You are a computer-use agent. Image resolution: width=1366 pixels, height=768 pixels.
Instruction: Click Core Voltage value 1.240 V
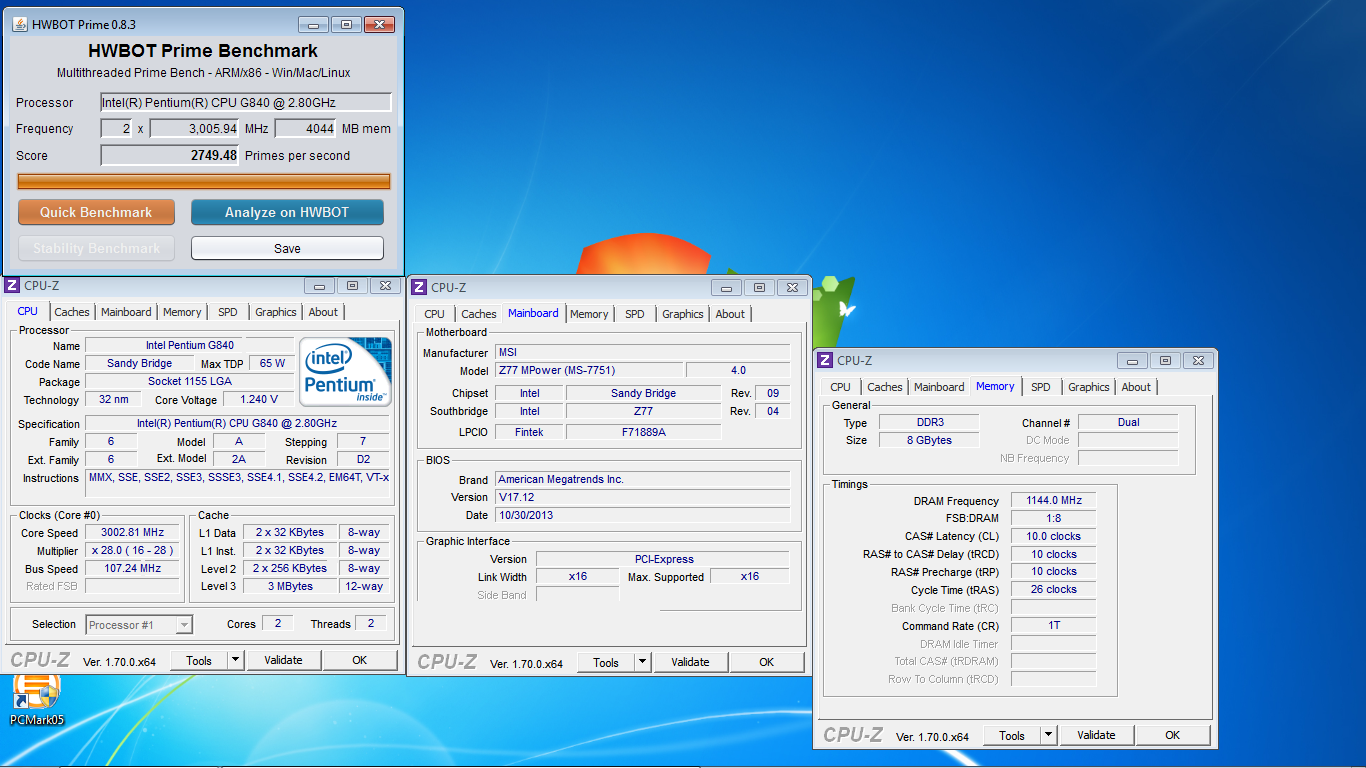pos(259,400)
